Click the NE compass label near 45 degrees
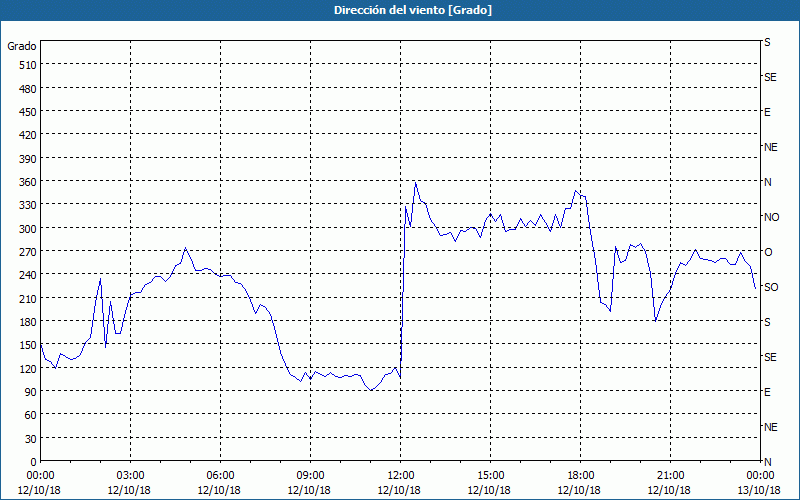The image size is (800, 500). [770, 427]
